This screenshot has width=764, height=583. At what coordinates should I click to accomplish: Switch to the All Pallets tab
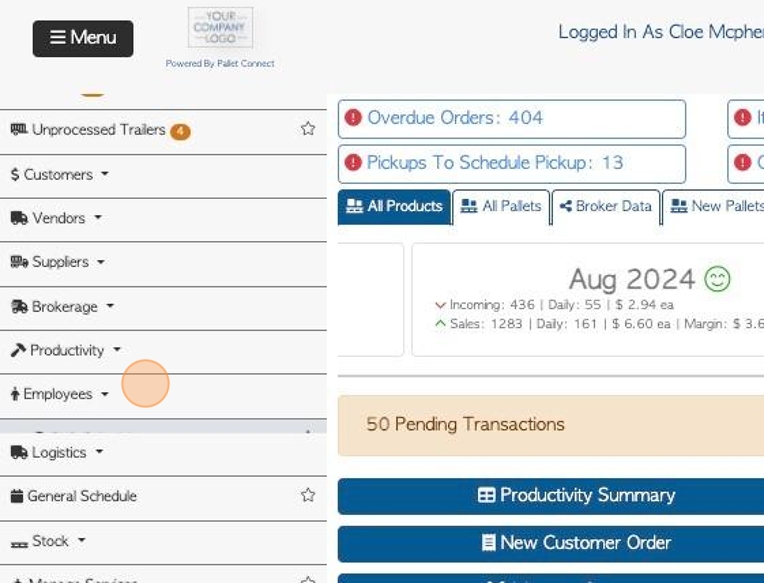[501, 206]
